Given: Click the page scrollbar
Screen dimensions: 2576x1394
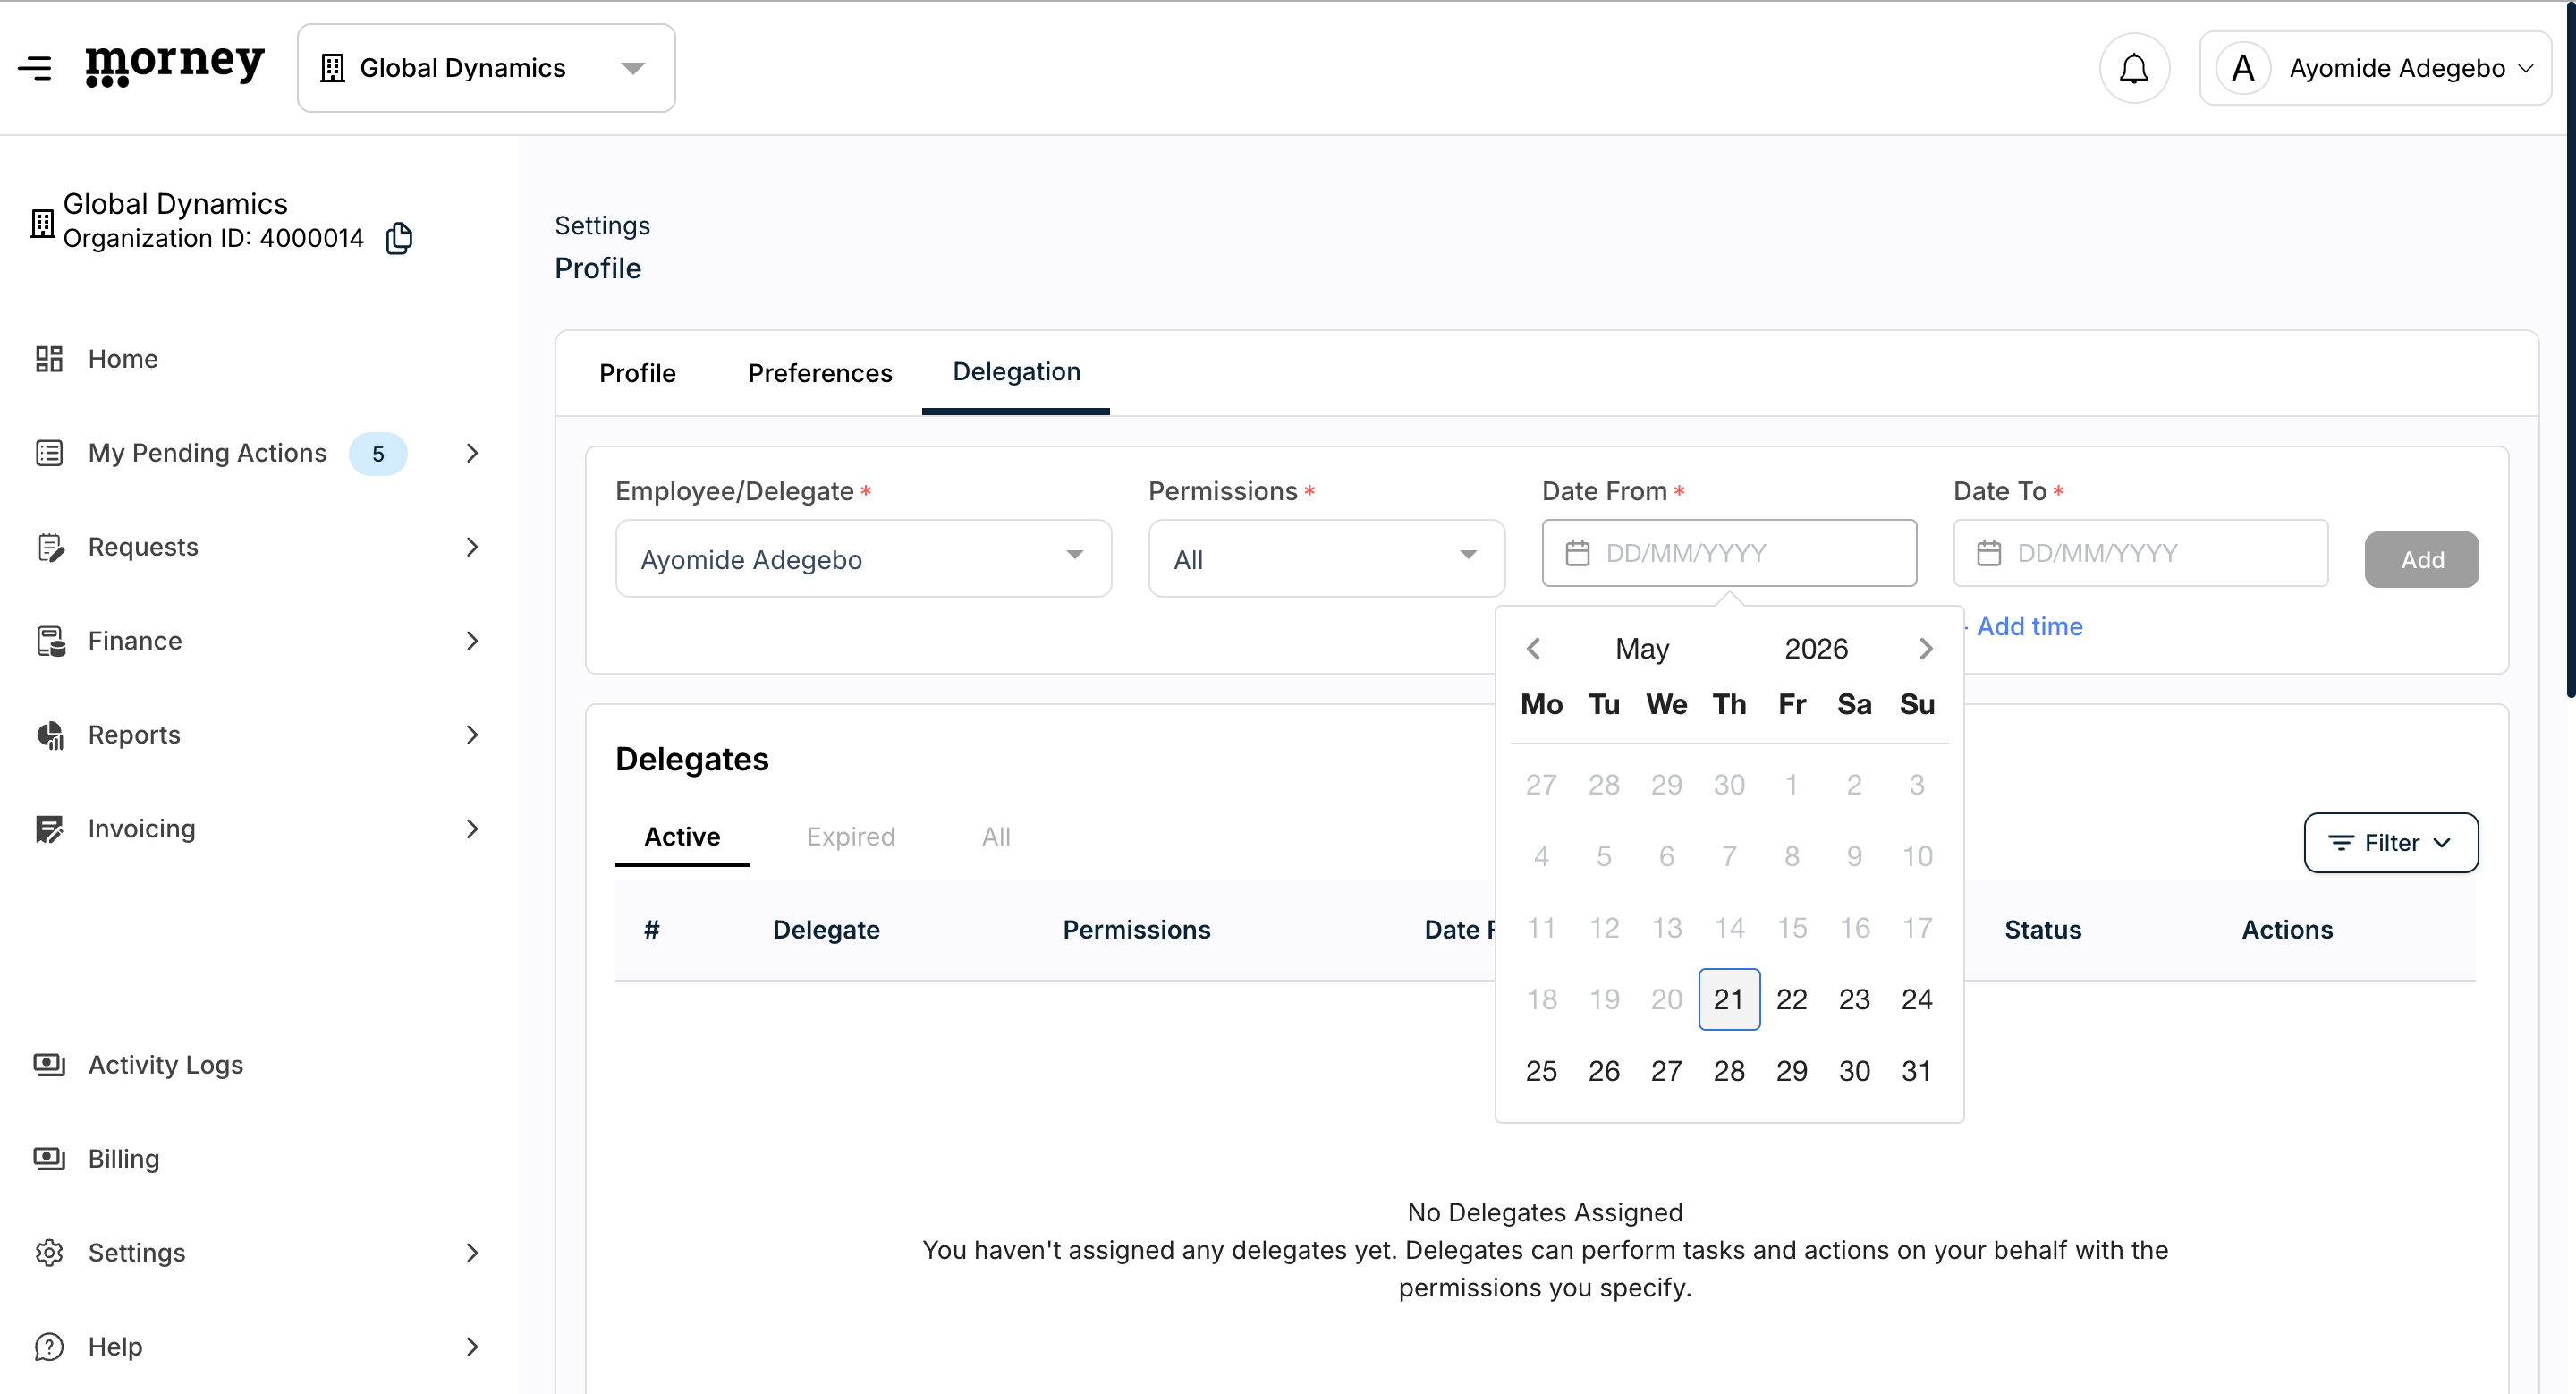Looking at the screenshot, I should click(2569, 350).
